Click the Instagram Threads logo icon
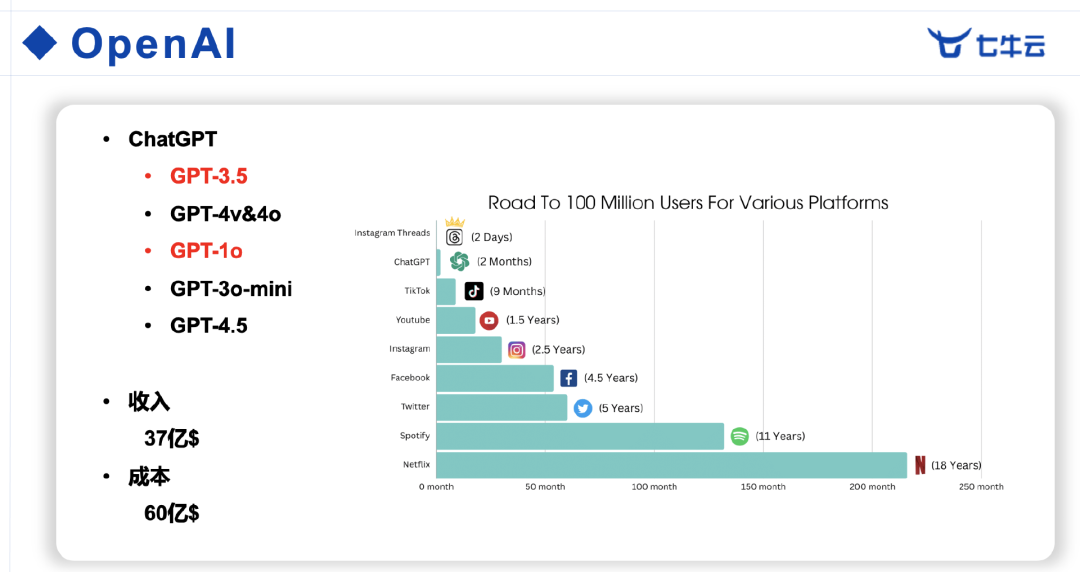This screenshot has height=572, width=1080. (x=454, y=237)
